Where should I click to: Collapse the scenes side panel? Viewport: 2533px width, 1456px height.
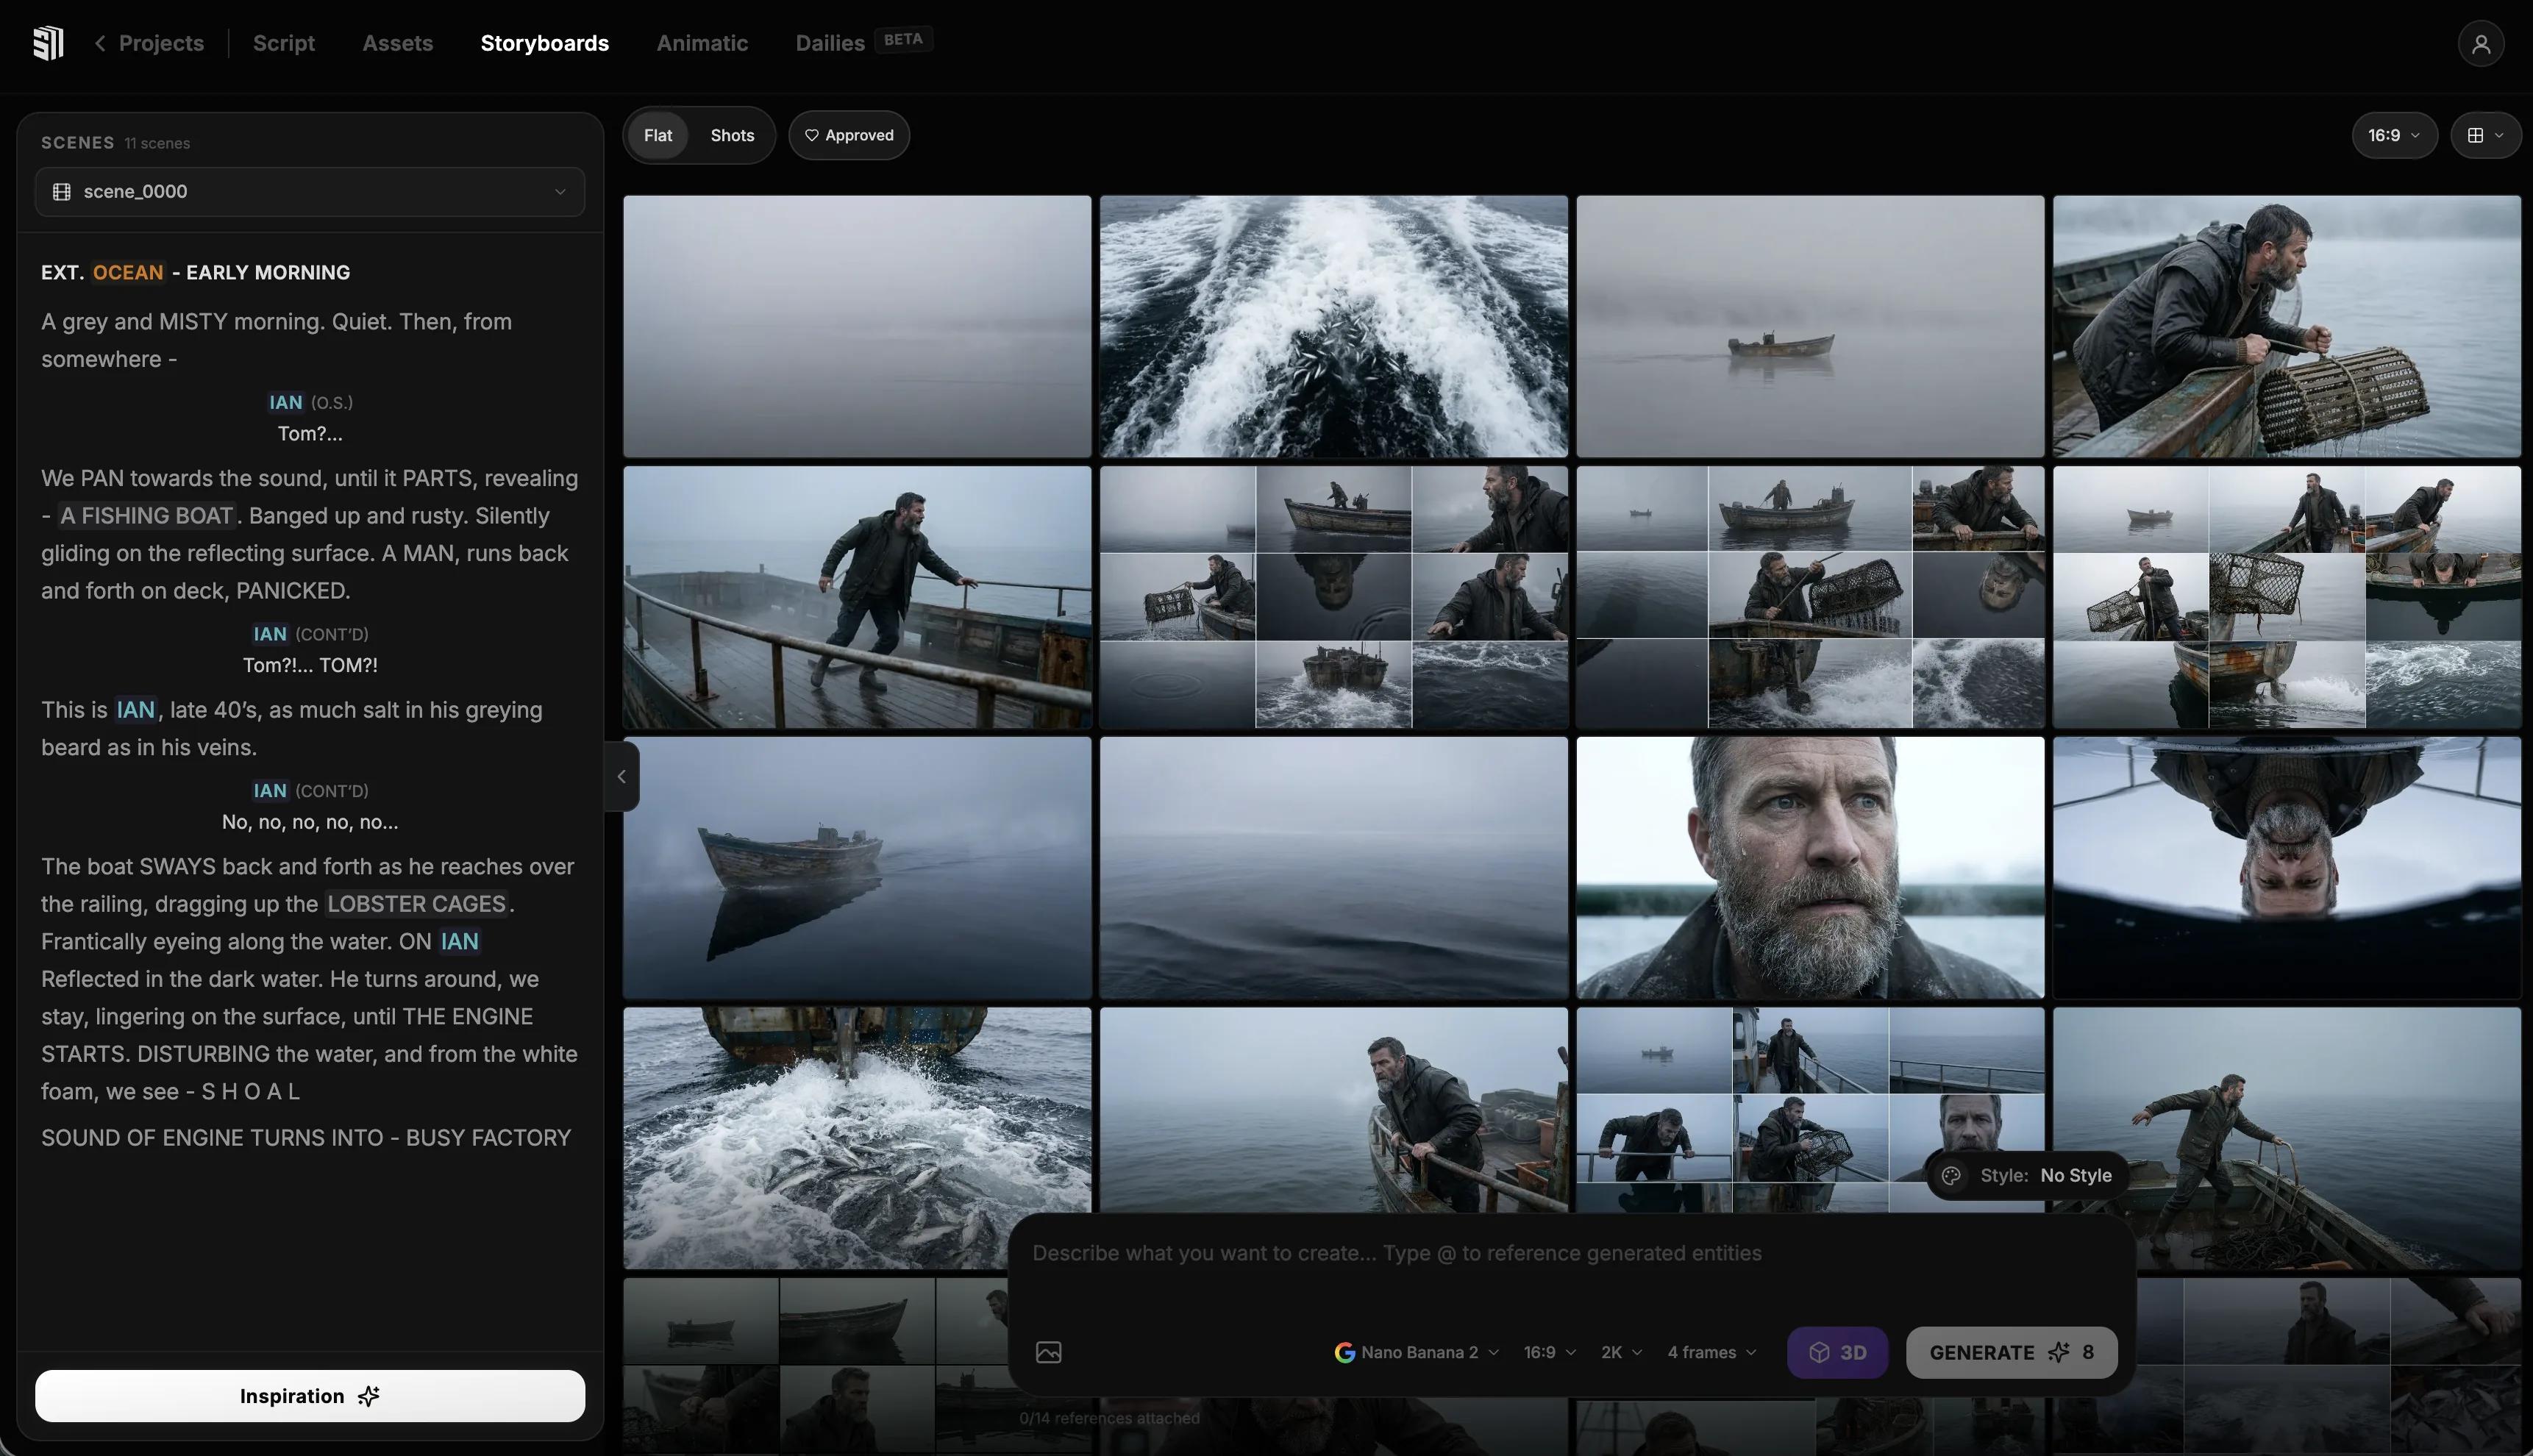tap(621, 776)
